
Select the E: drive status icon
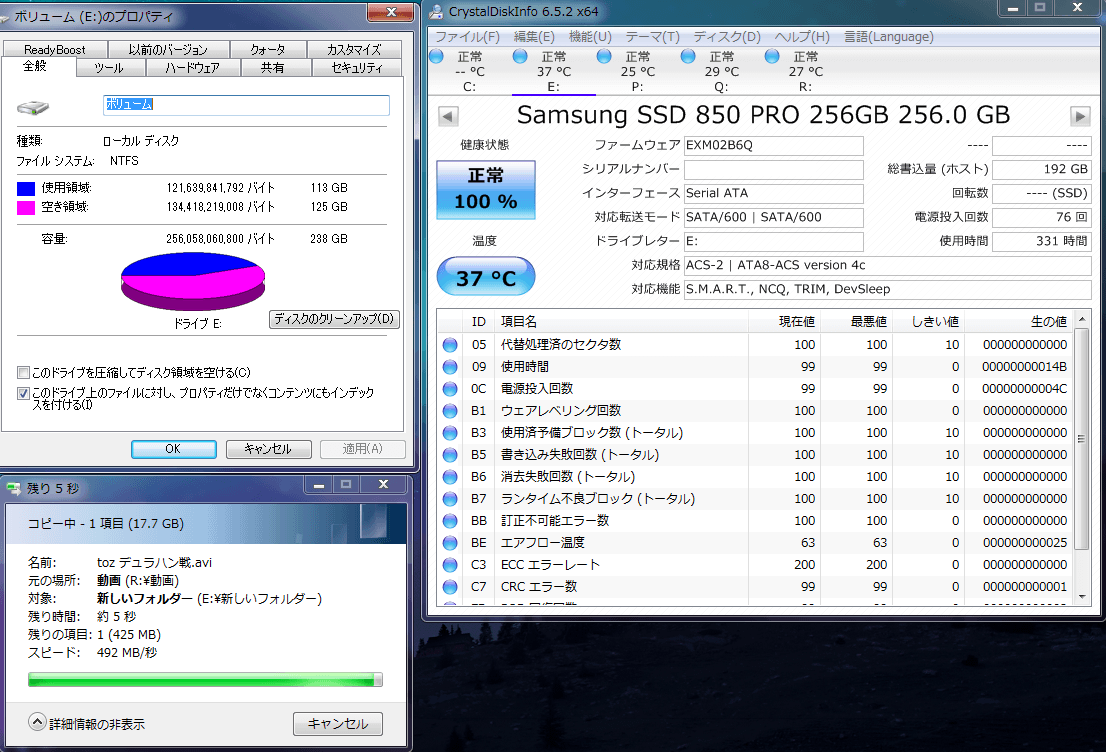coord(521,56)
